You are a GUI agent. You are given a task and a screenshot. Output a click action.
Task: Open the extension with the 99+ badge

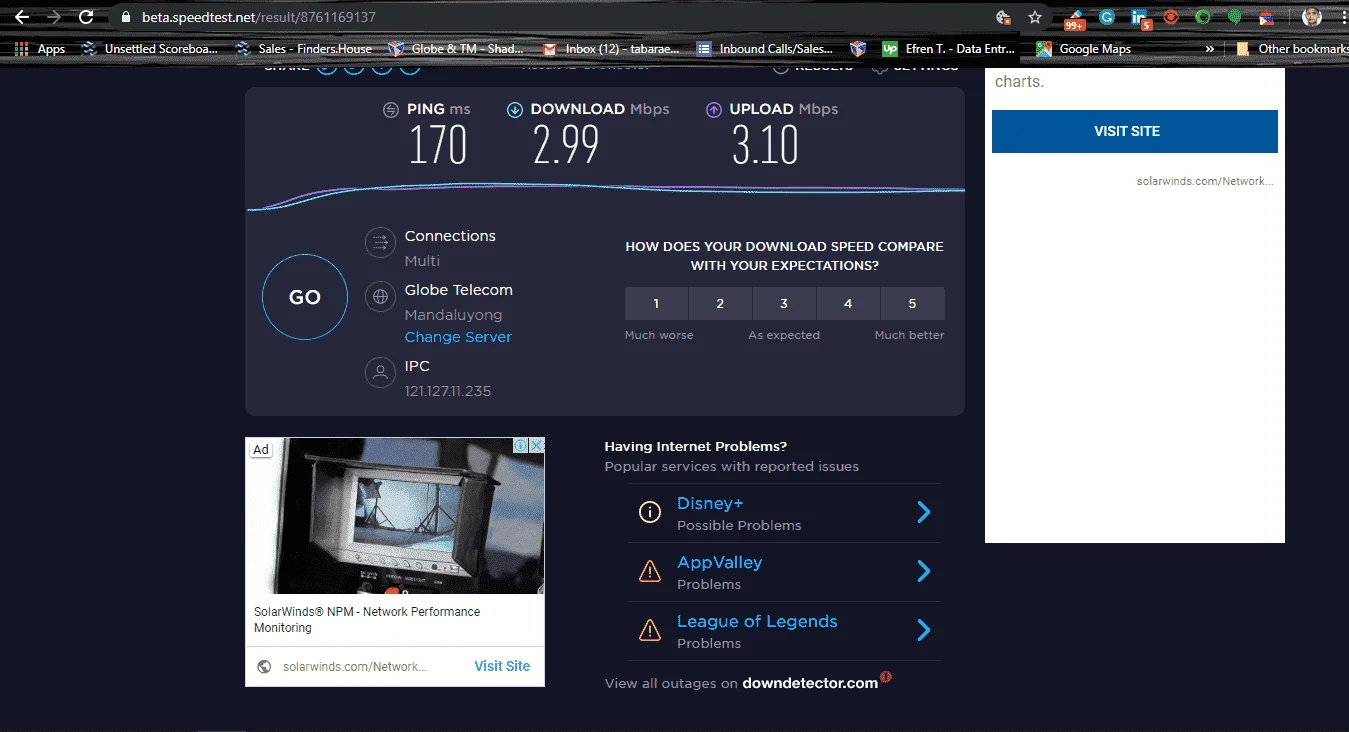click(x=1075, y=18)
